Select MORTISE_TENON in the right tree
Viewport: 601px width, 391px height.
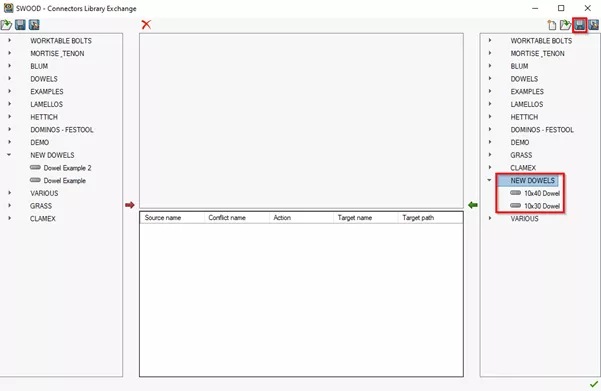pyautogui.click(x=537, y=53)
